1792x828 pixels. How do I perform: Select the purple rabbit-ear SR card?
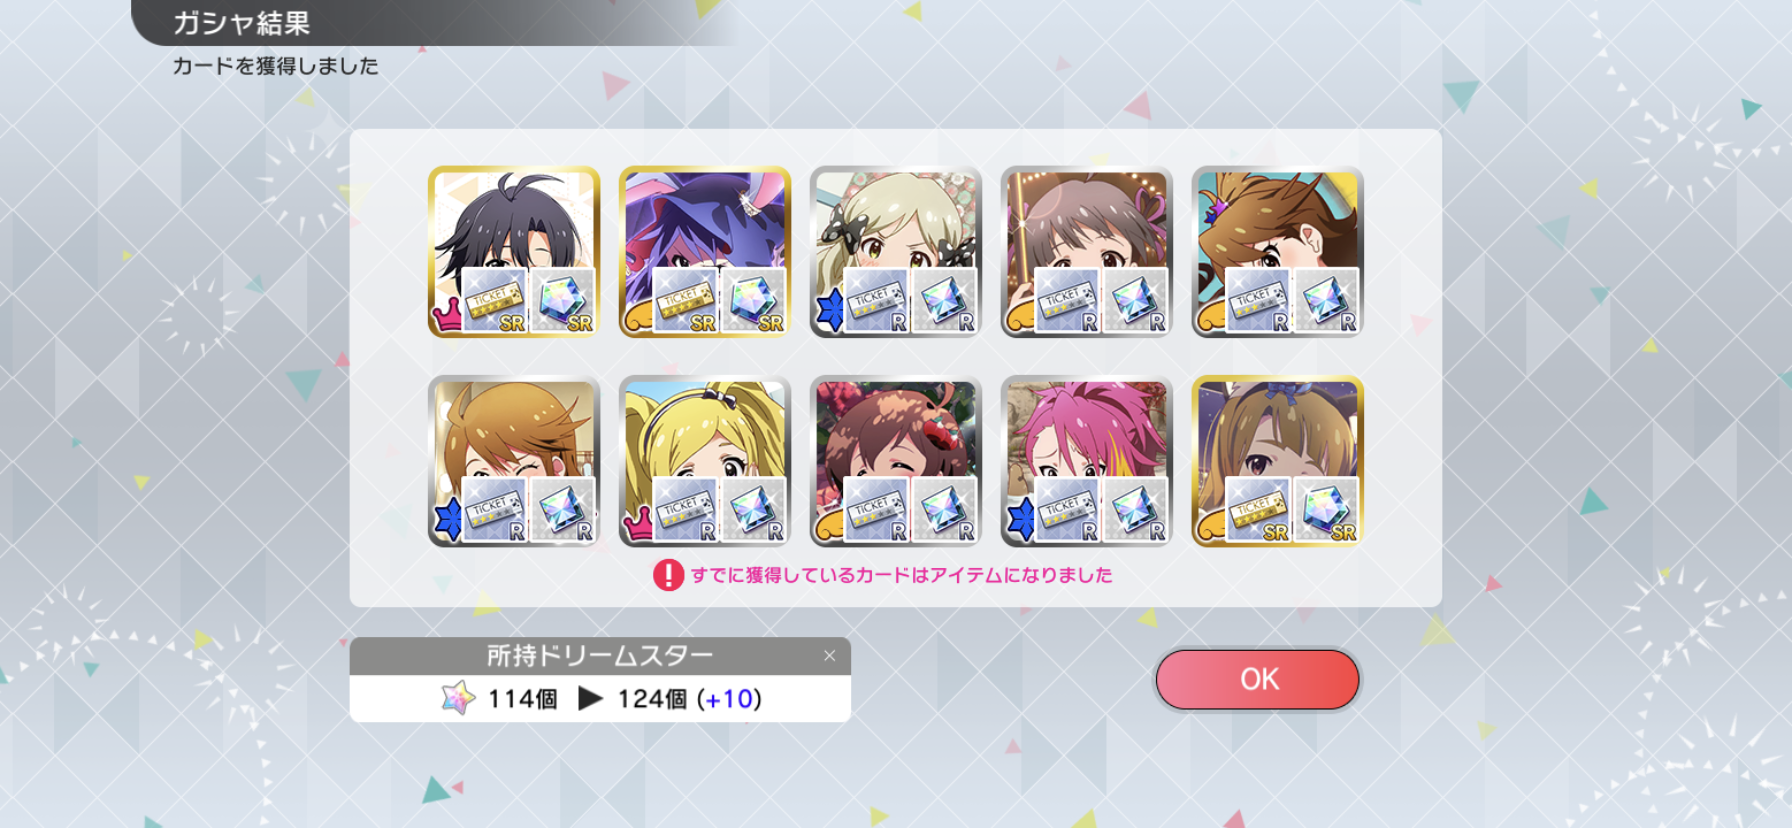(705, 252)
